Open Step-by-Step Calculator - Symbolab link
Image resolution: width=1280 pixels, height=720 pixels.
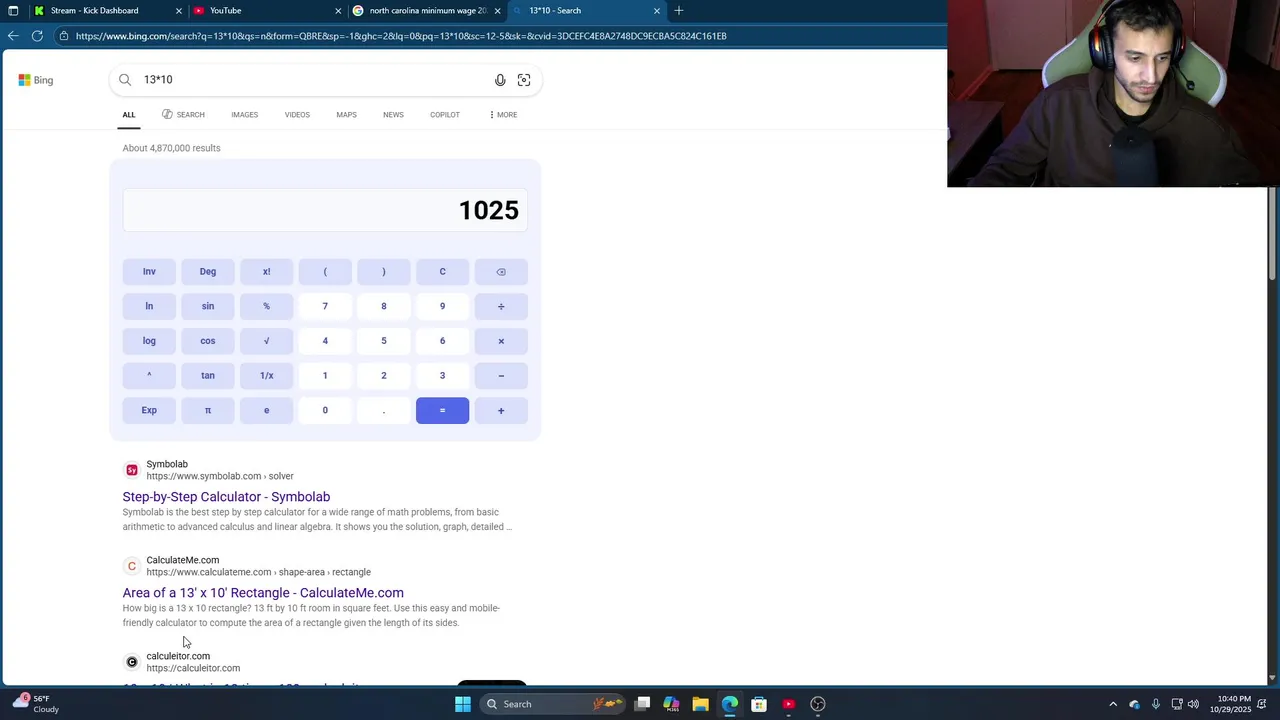click(226, 497)
